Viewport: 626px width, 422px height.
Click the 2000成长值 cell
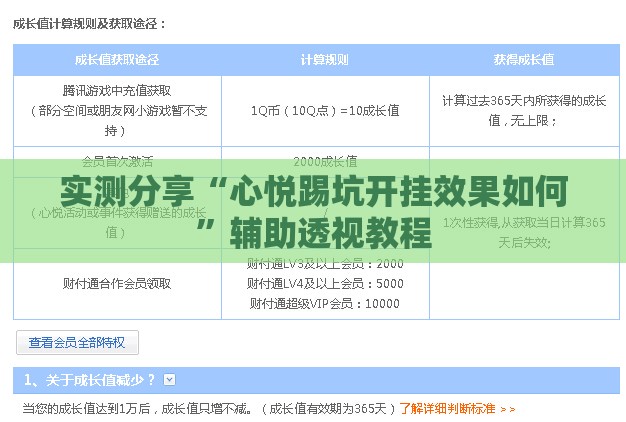click(325, 162)
